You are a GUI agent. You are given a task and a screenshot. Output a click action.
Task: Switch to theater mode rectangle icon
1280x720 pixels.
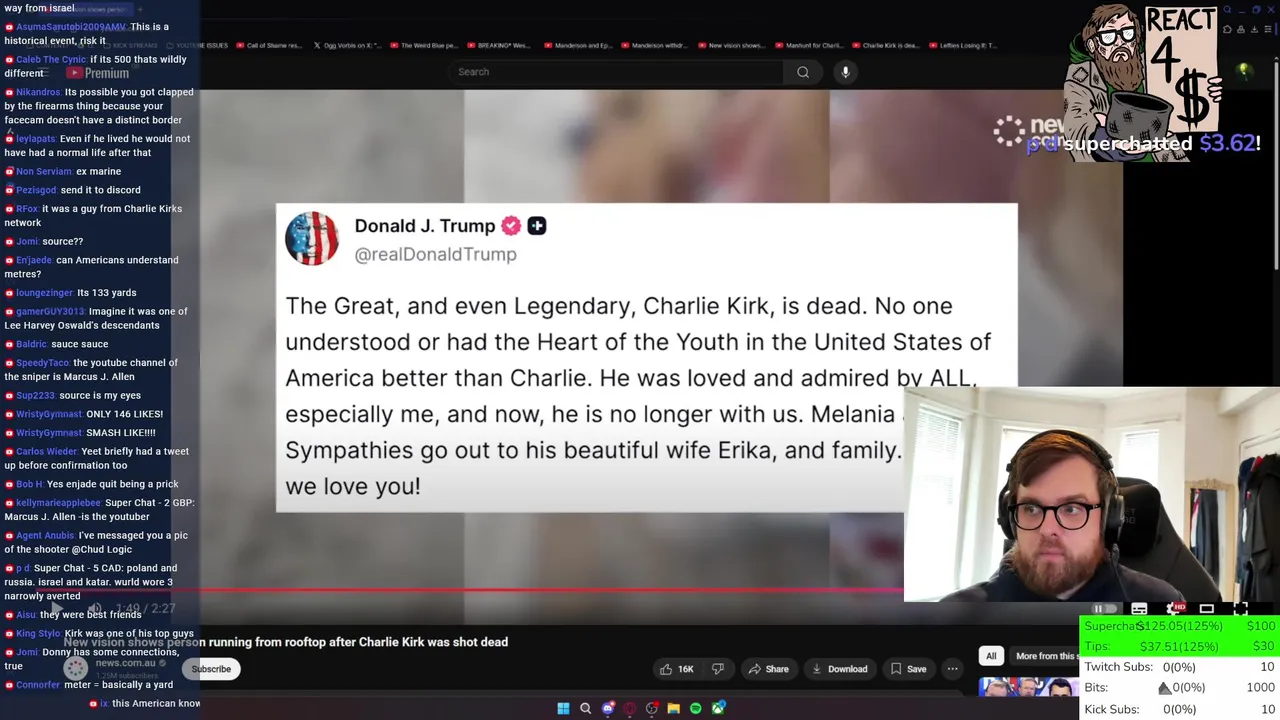(x=1207, y=608)
